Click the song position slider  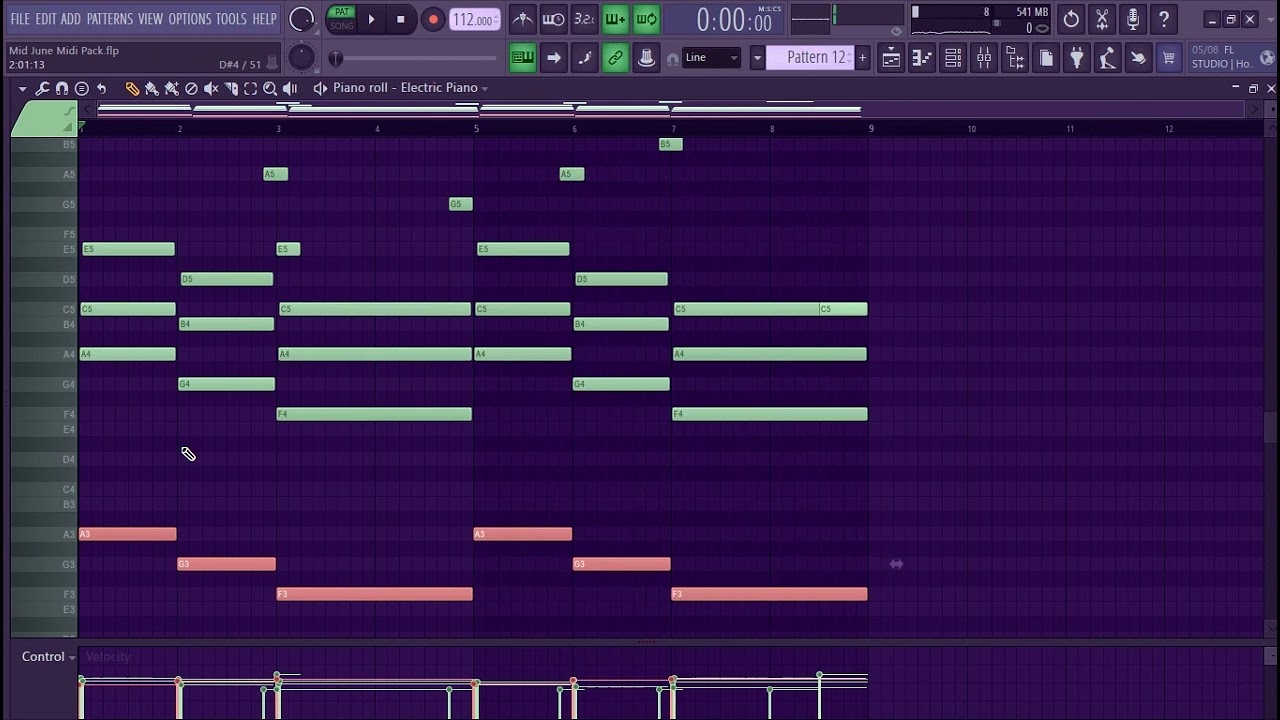414,58
